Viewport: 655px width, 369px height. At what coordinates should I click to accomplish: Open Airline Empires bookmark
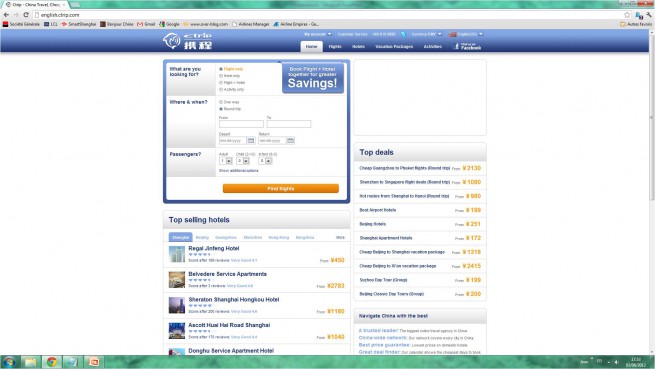tap(296, 24)
